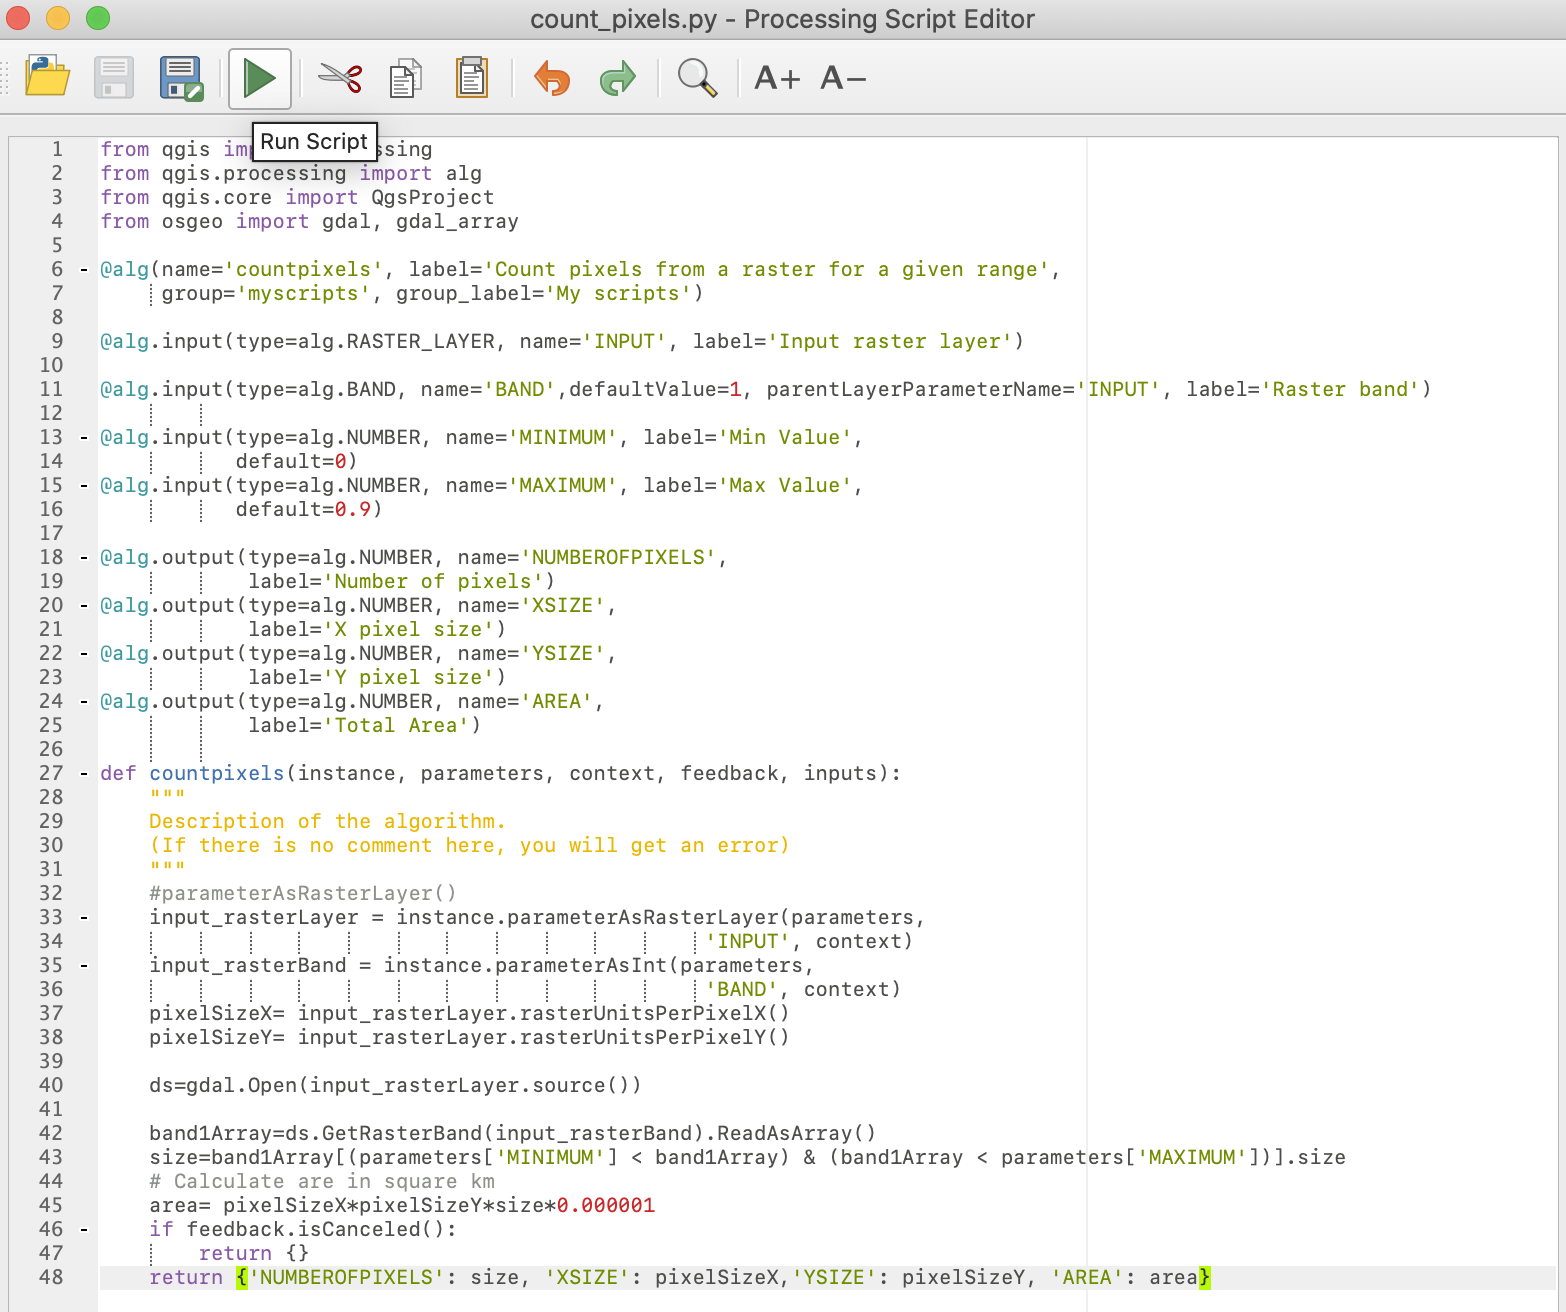Screen dimensions: 1566x1312
Task: Fold the MINIMUM input declaration block
Action: click(82, 437)
